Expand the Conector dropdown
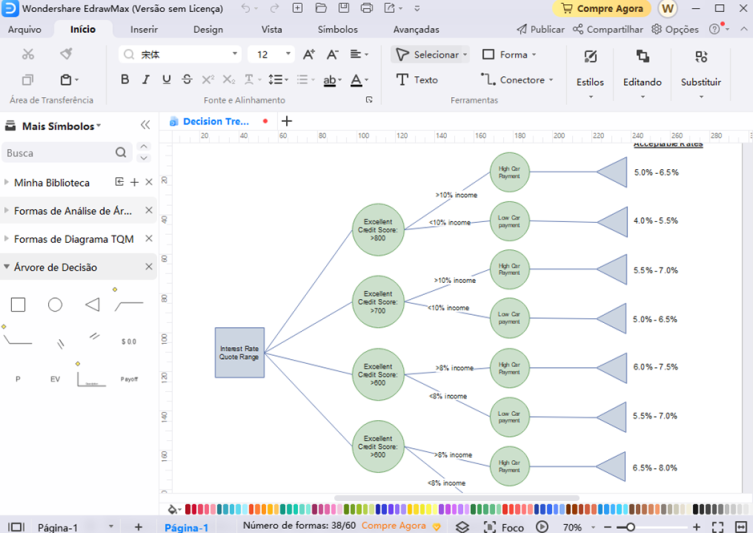The height and width of the screenshot is (533, 753). (x=552, y=80)
